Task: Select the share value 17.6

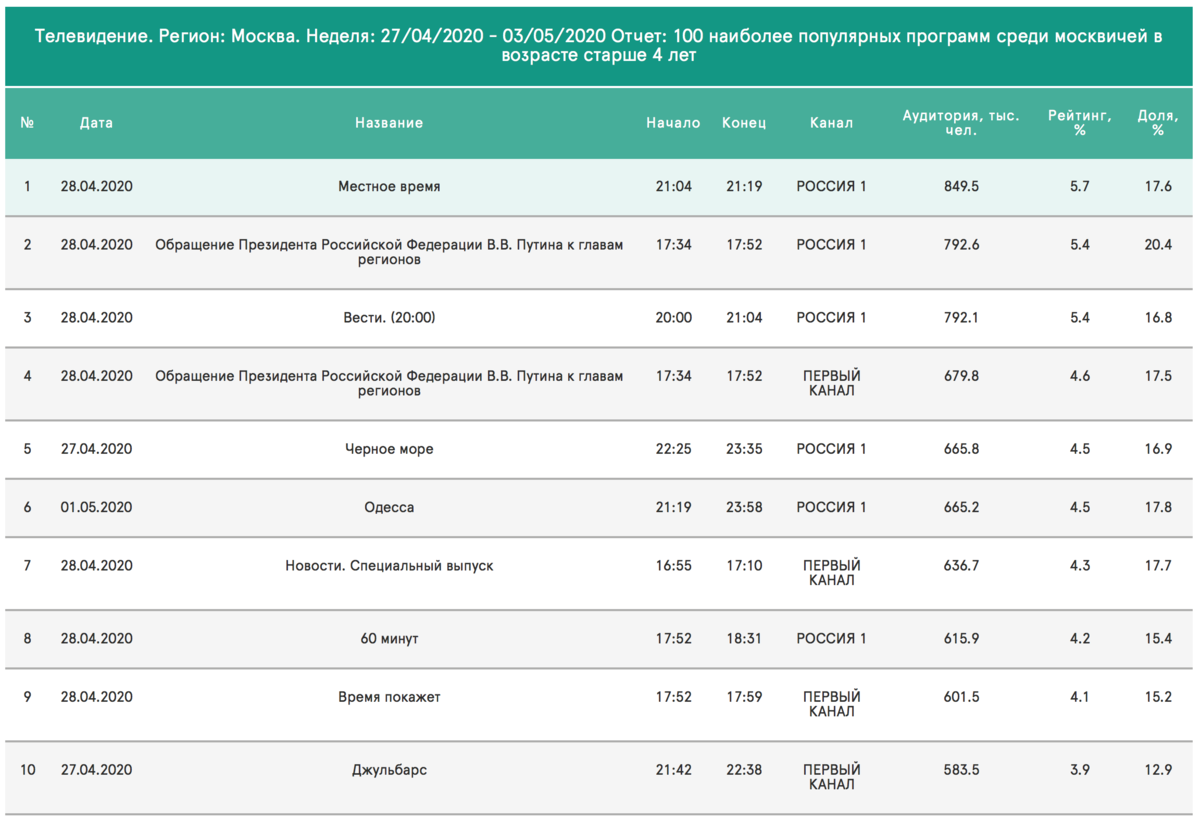Action: click(1158, 187)
